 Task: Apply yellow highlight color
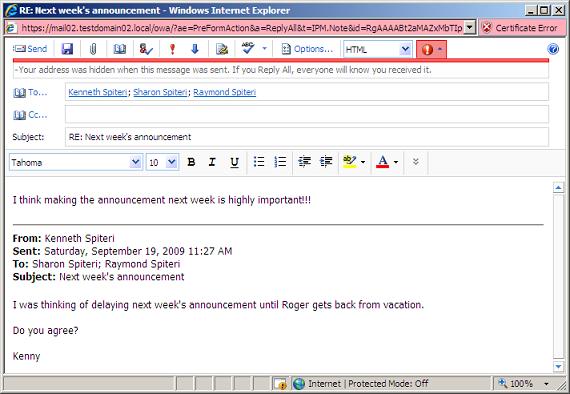click(350, 162)
